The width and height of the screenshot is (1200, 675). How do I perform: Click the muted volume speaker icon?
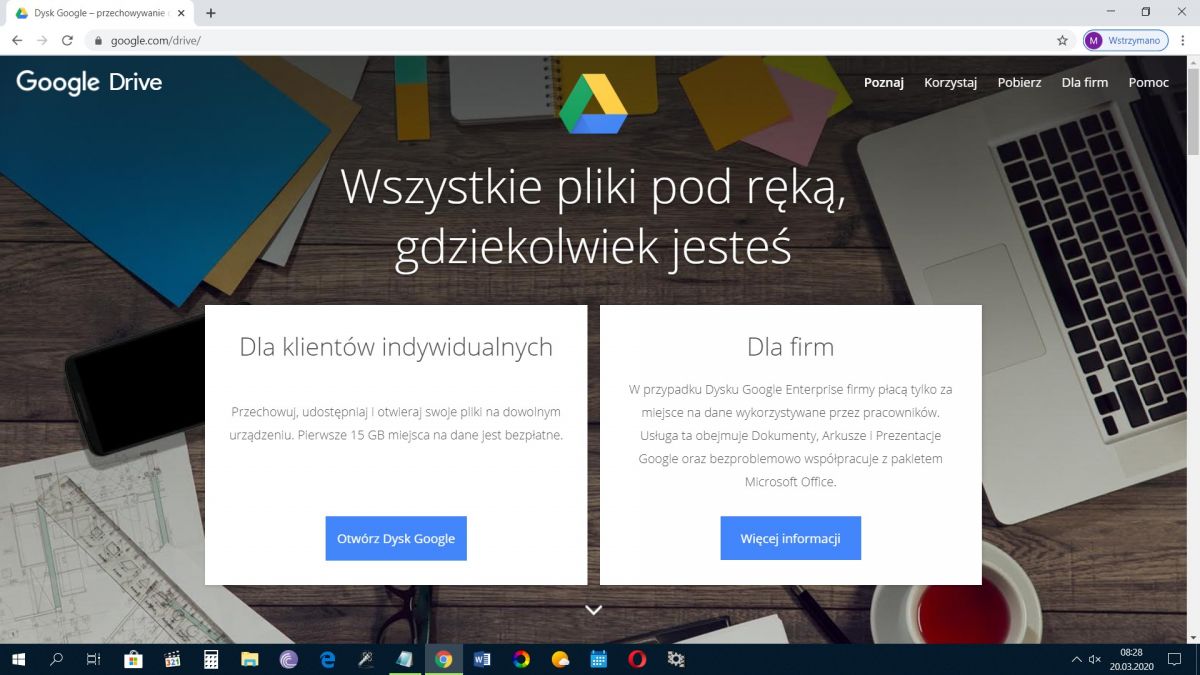tap(1095, 660)
